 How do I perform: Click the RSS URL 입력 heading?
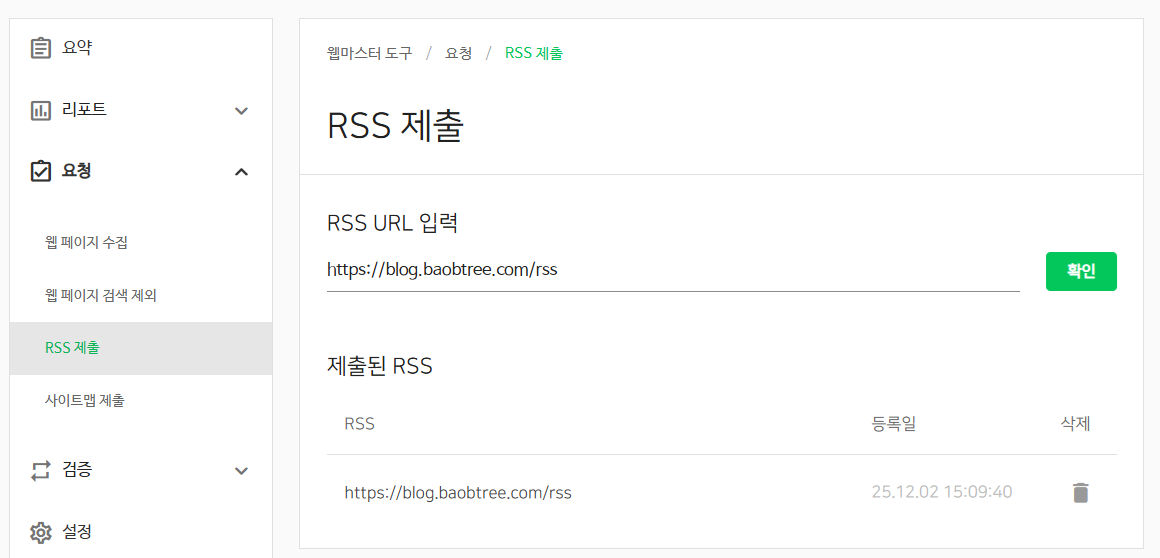(x=393, y=223)
